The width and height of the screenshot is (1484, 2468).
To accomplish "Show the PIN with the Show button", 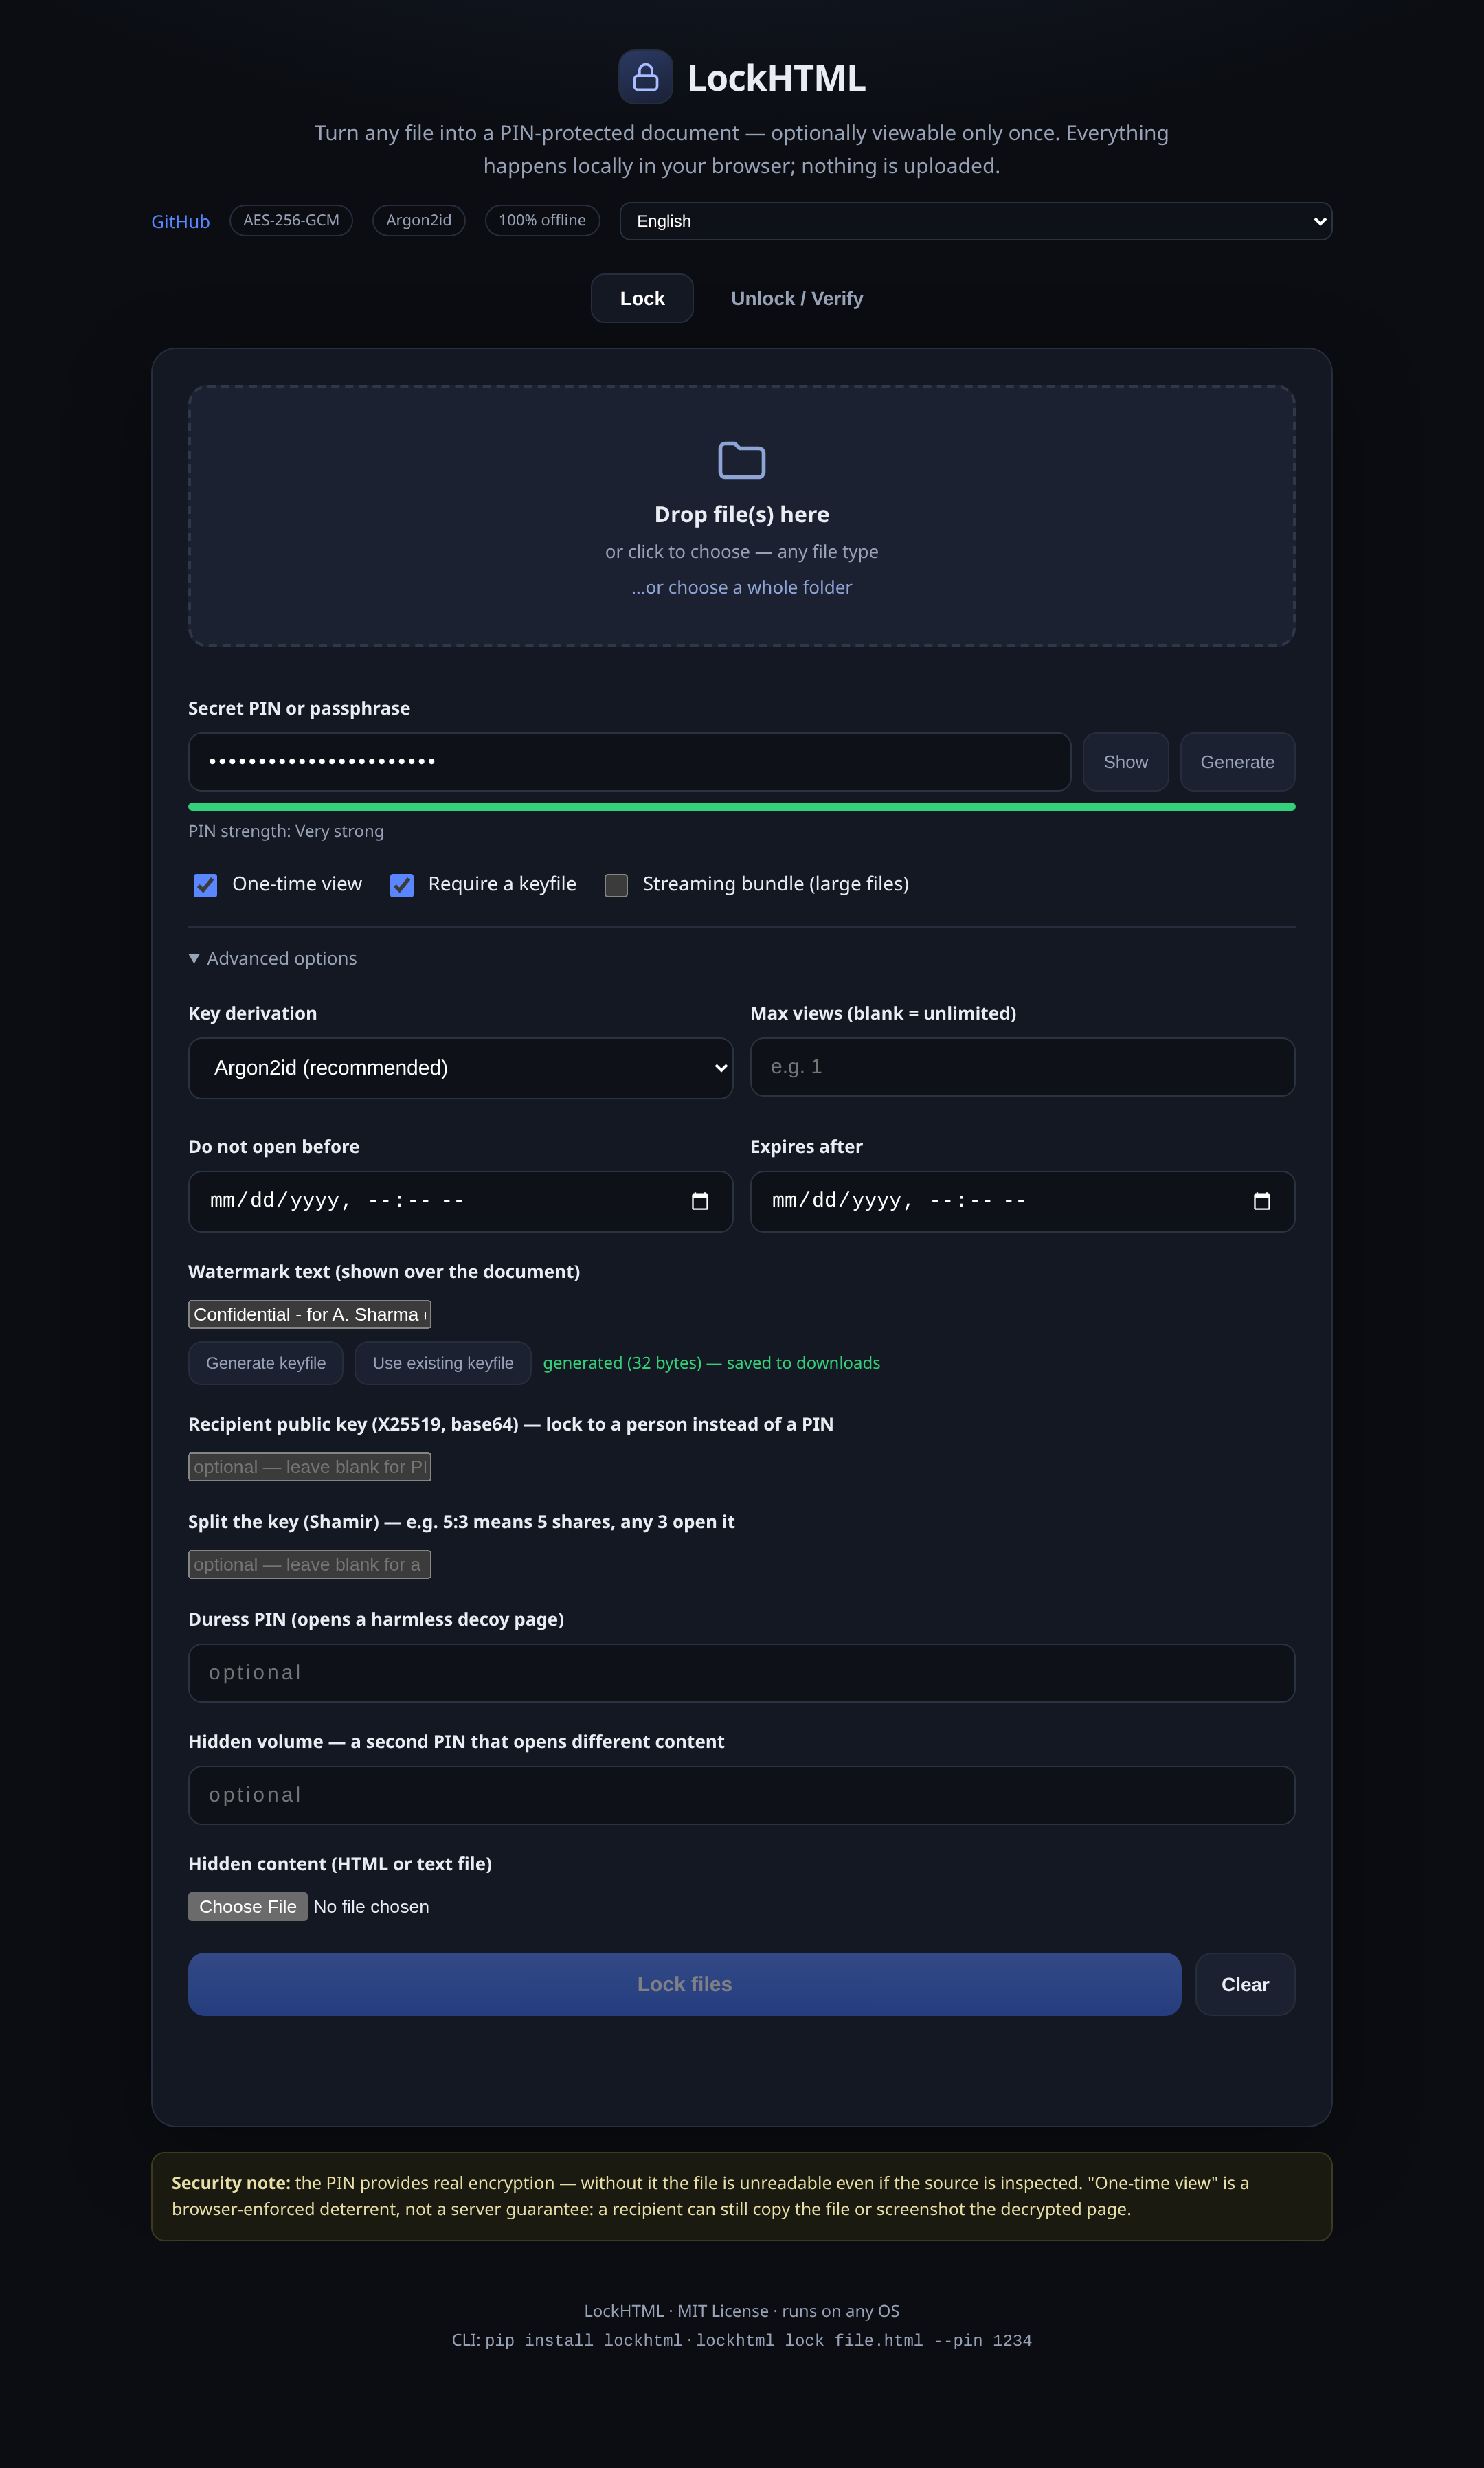I will [x=1125, y=762].
